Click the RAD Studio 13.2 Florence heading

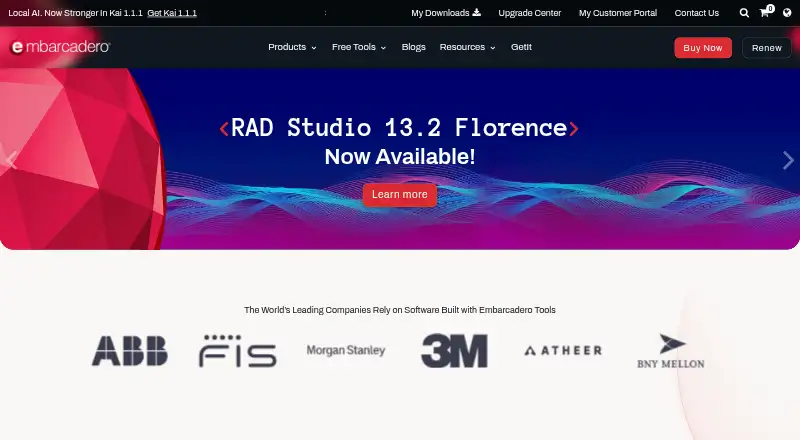click(399, 128)
